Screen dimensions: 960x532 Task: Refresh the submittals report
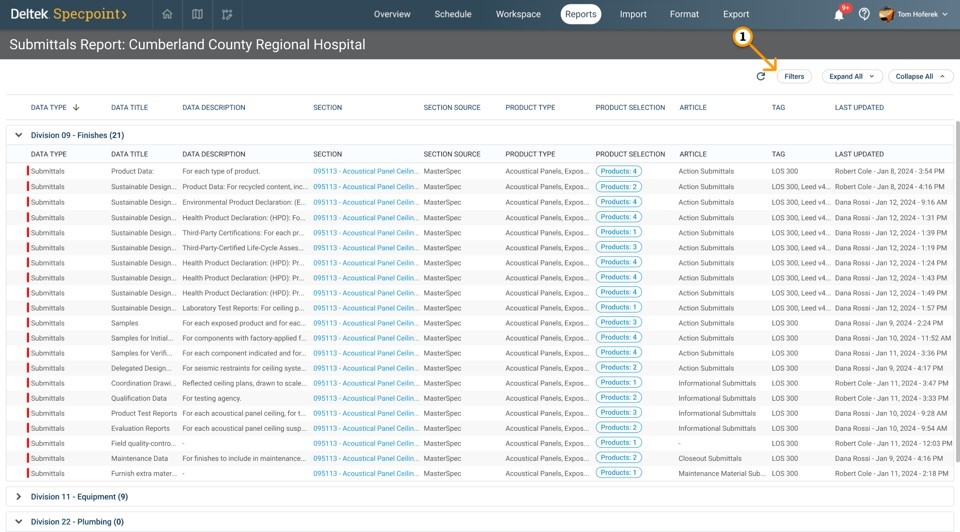pyautogui.click(x=761, y=76)
